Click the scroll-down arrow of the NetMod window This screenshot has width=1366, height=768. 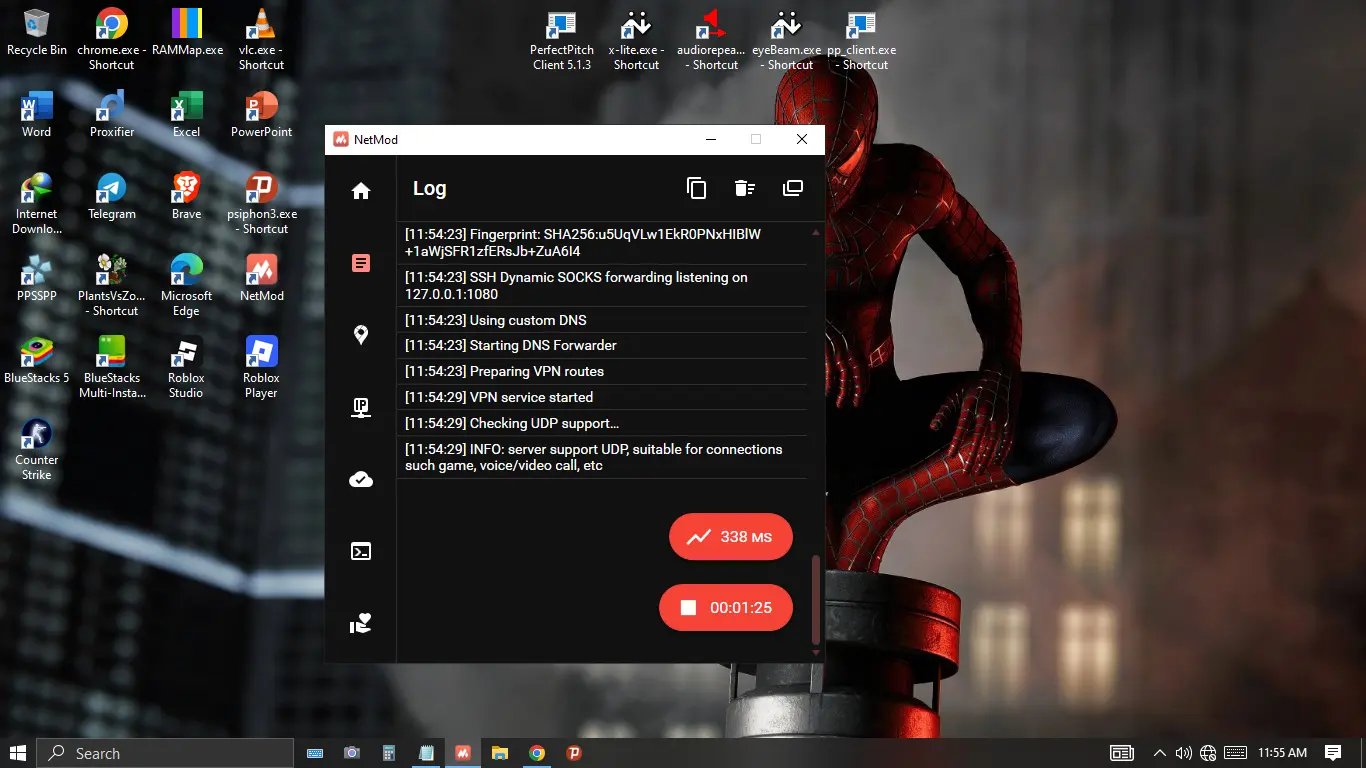(816, 652)
